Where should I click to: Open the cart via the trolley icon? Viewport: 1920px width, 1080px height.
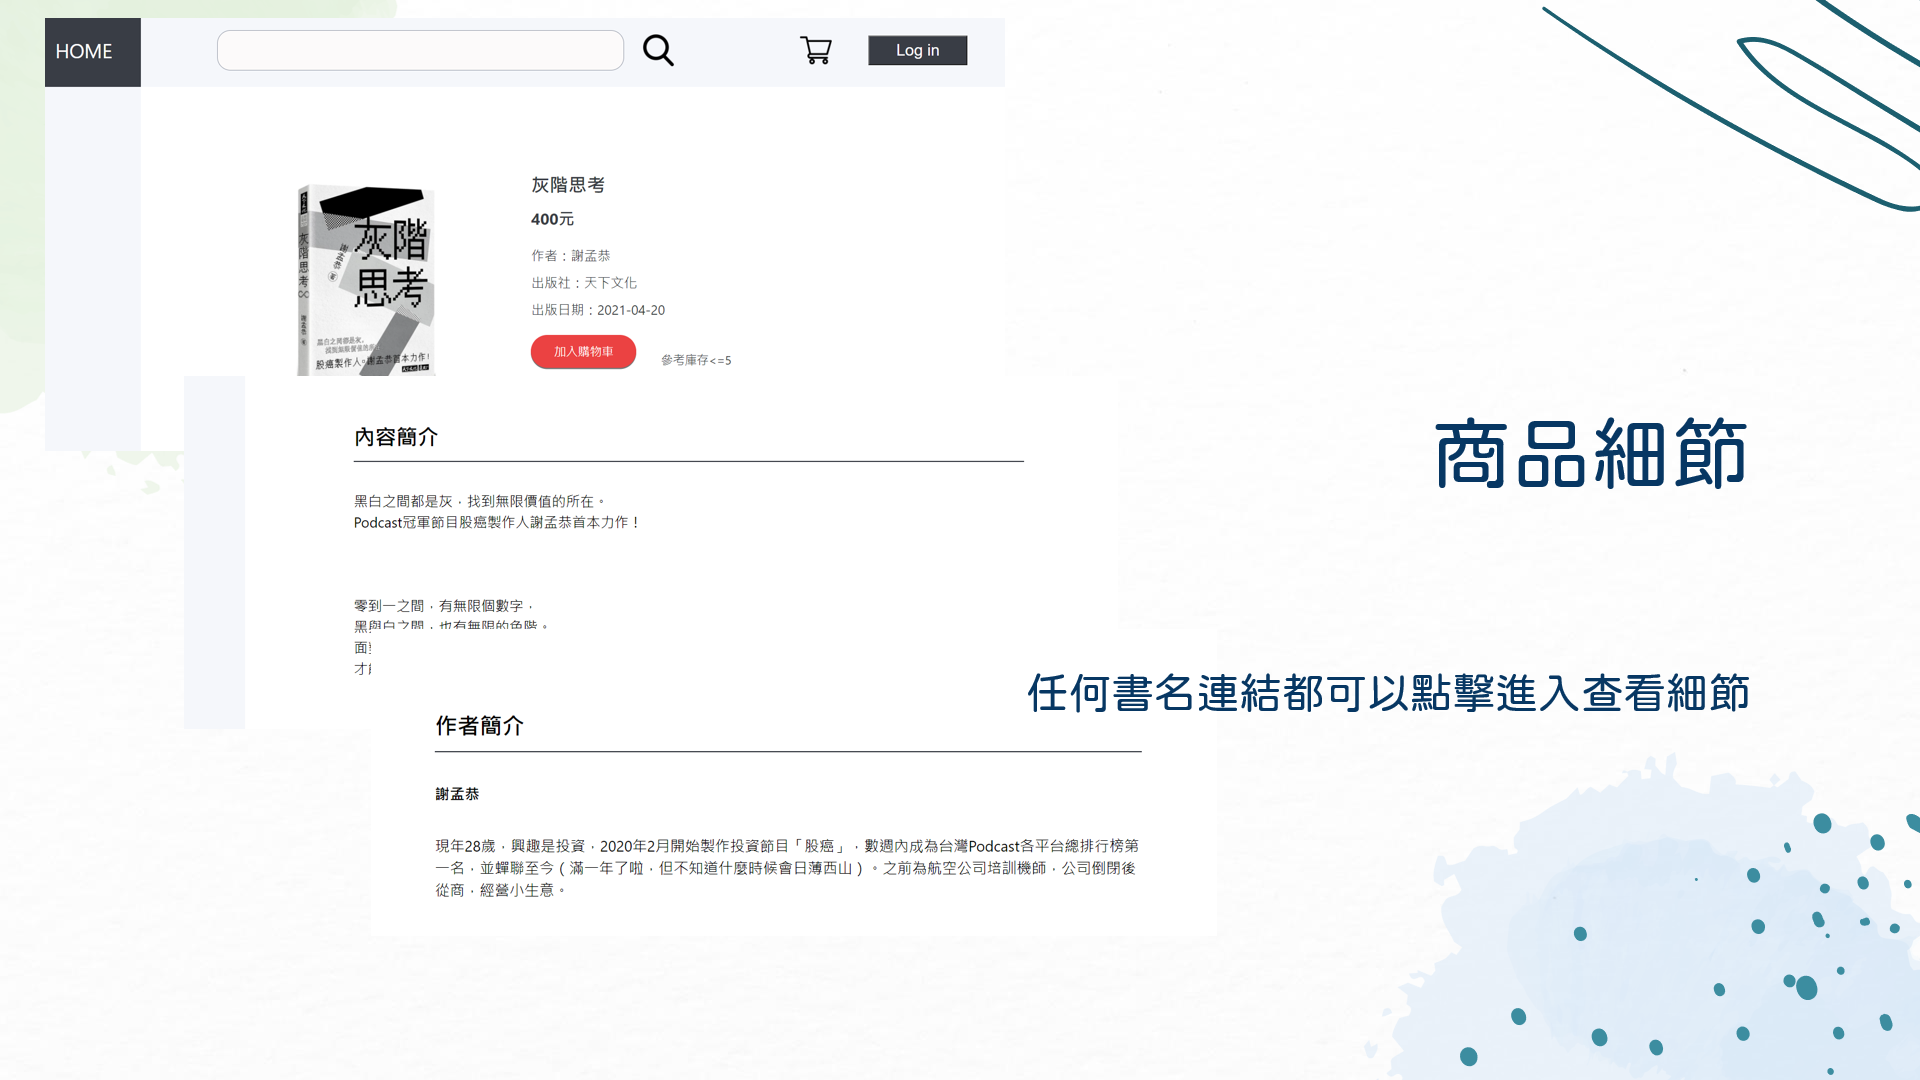(816, 50)
